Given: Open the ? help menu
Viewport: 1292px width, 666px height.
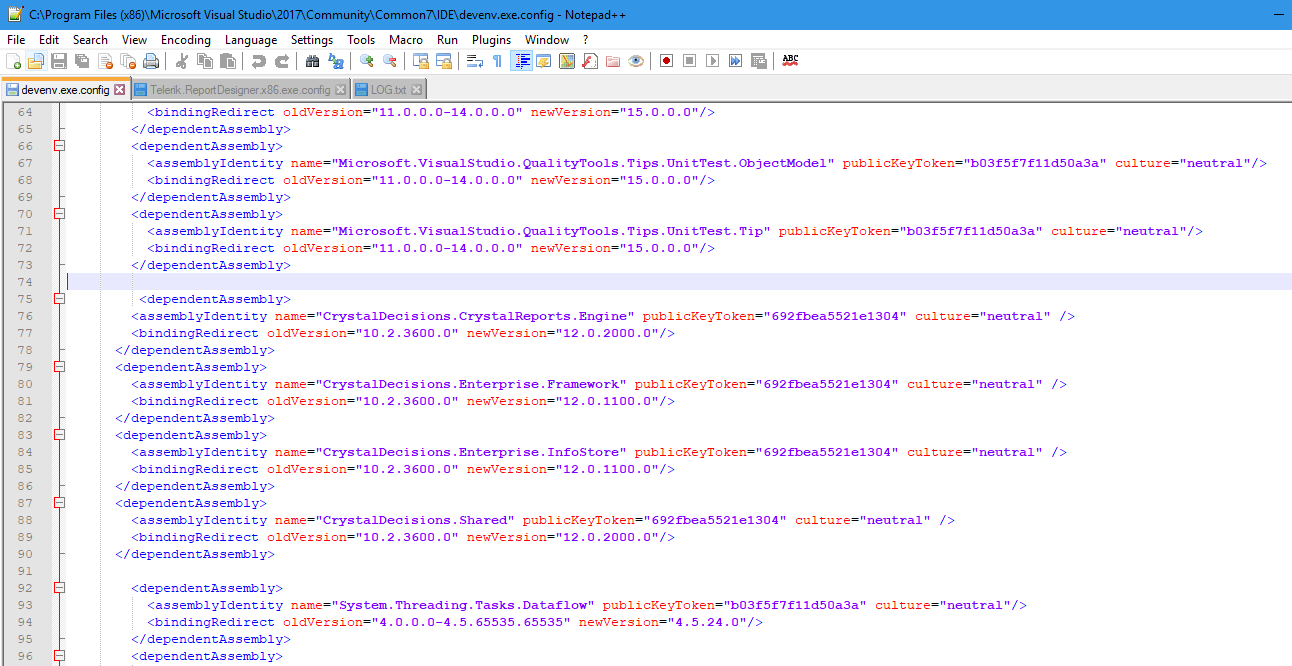Looking at the screenshot, I should click(586, 40).
